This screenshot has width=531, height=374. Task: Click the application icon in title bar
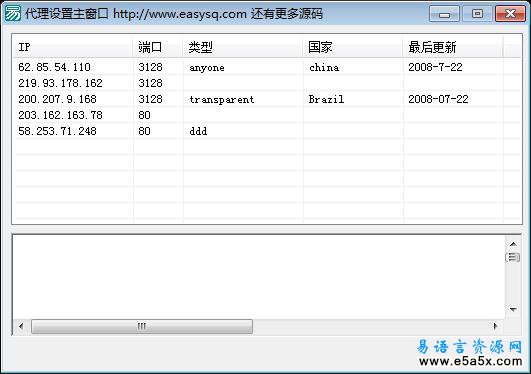pos(13,14)
